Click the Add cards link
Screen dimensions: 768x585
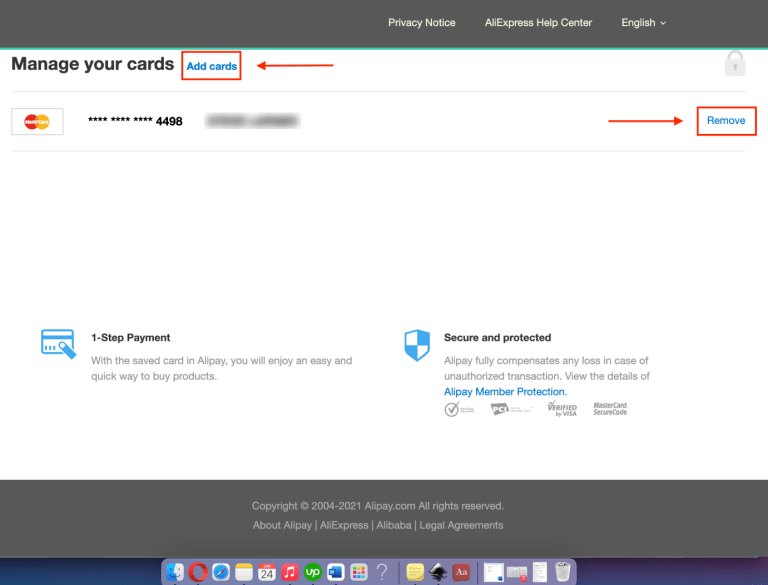point(212,66)
